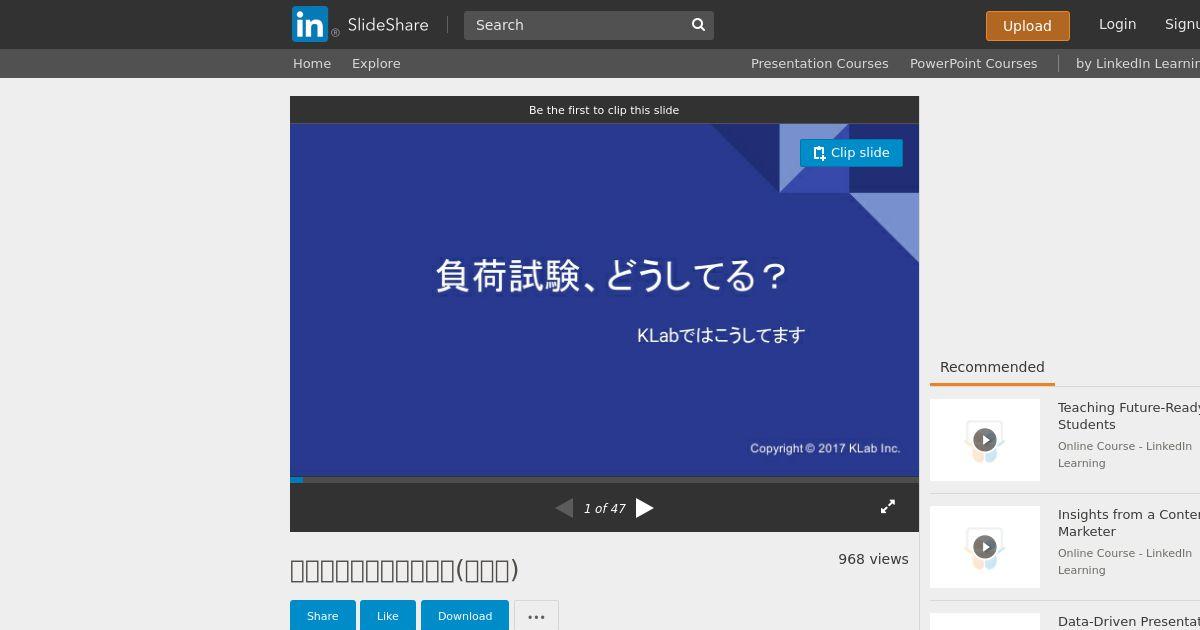1200x630 pixels.
Task: Play the Insights from a Content Marketer thumbnail
Action: [985, 547]
